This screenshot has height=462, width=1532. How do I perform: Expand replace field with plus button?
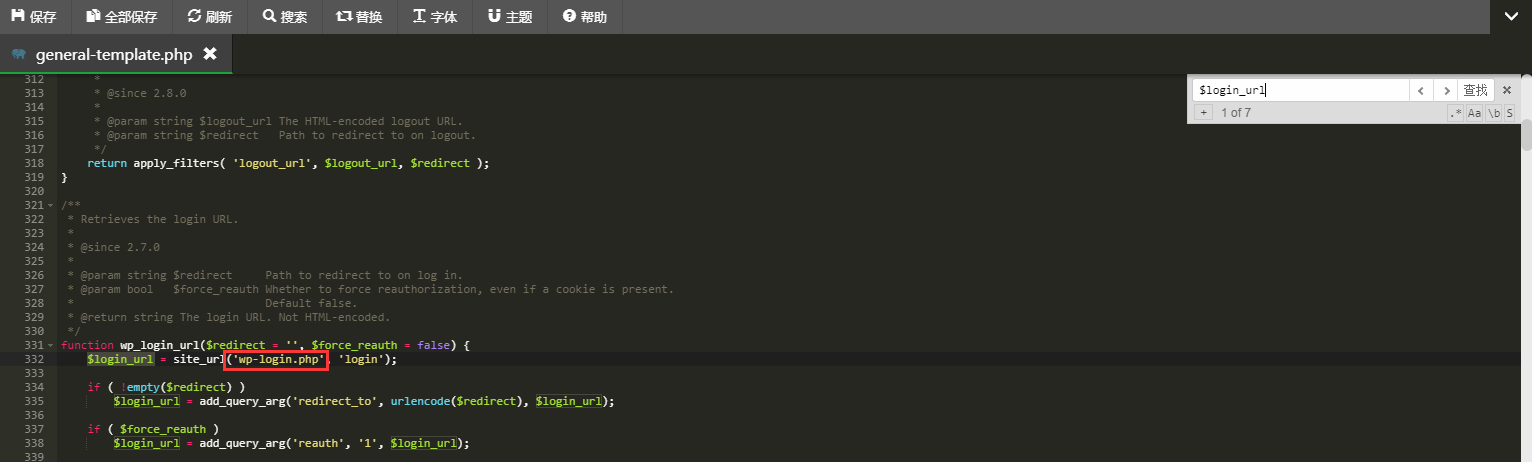click(x=1204, y=113)
